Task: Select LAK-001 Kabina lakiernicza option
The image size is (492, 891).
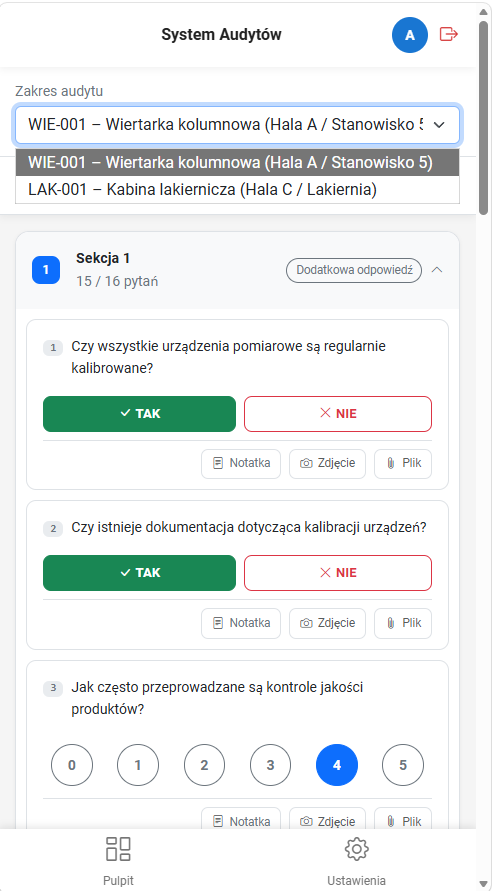Action: point(237,190)
